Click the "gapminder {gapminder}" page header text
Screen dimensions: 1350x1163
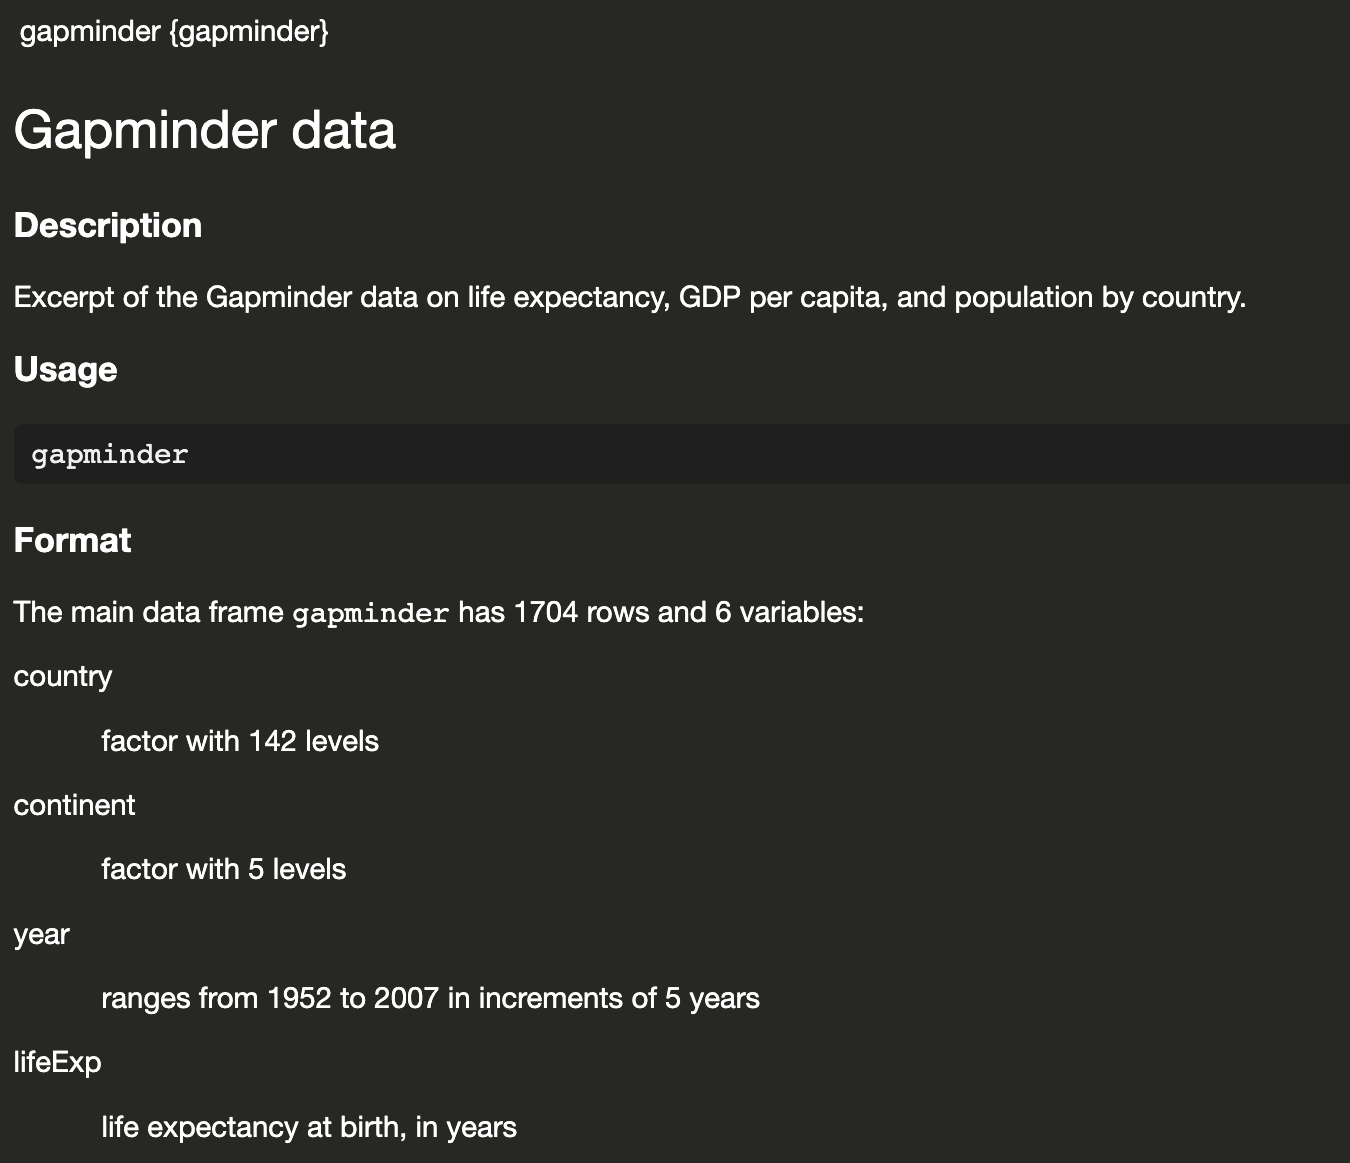pos(174,32)
